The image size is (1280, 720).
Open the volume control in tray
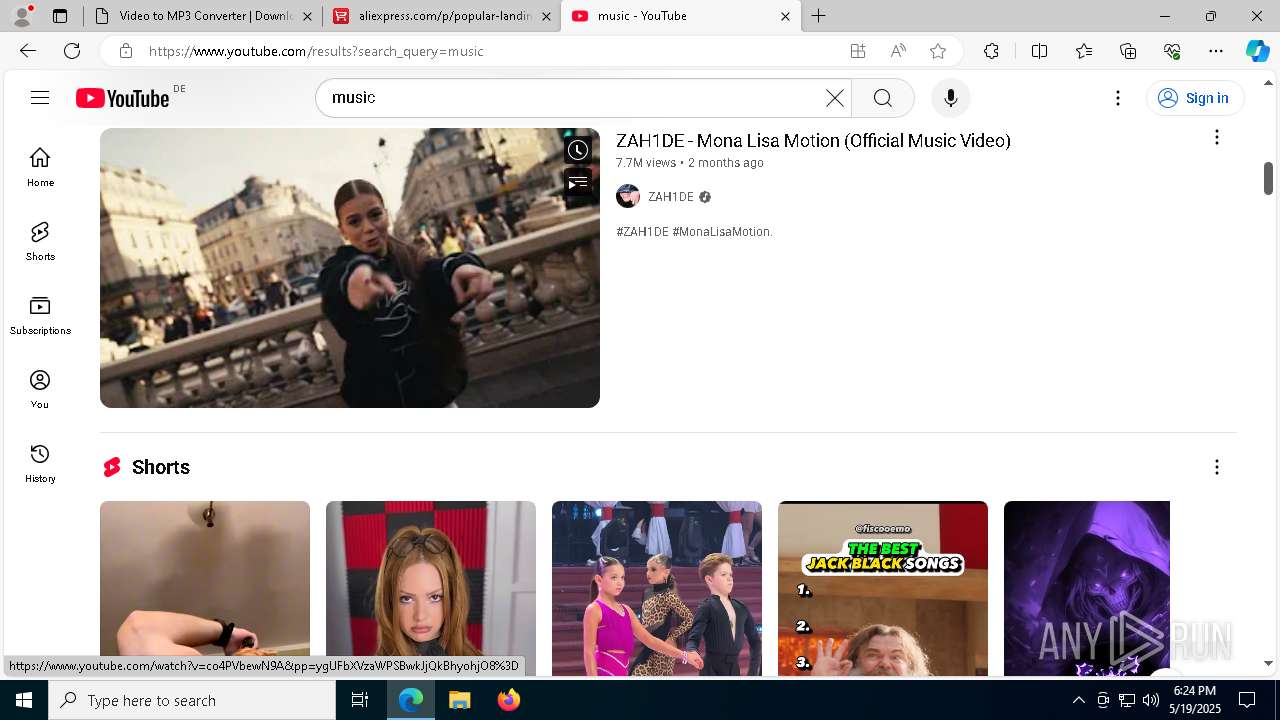[1151, 700]
